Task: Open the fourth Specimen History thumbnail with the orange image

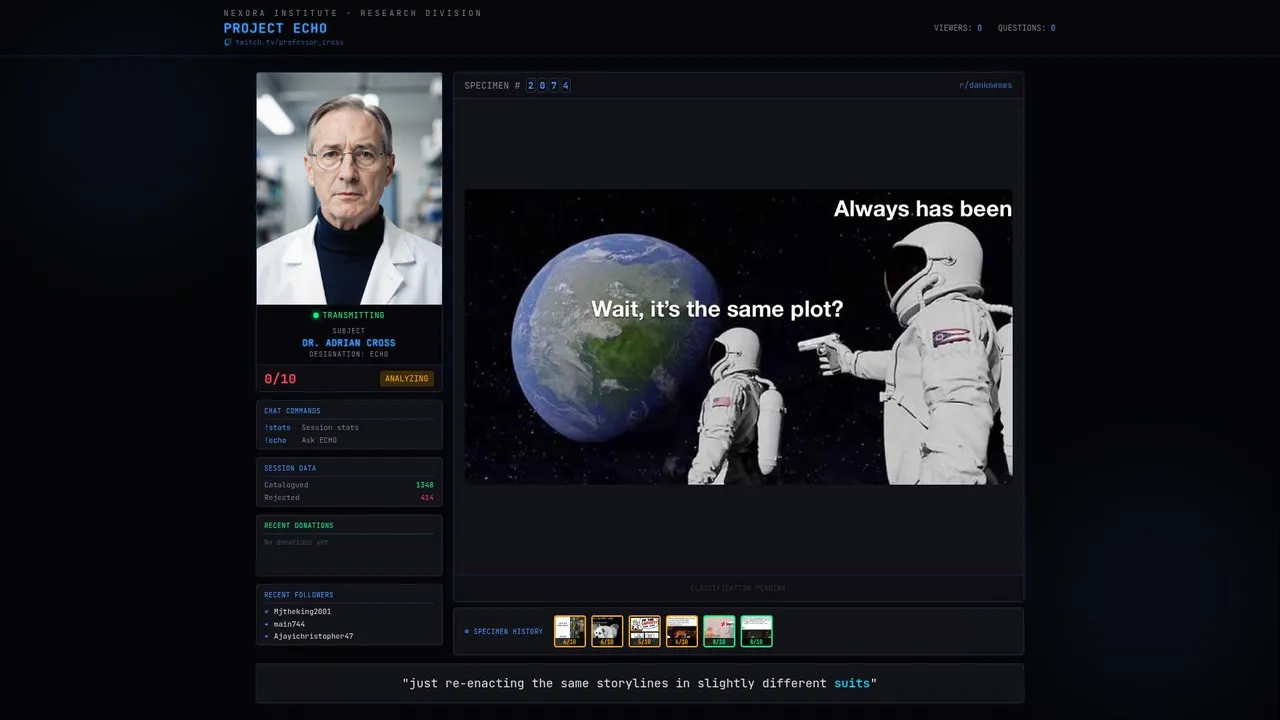Action: tap(682, 631)
